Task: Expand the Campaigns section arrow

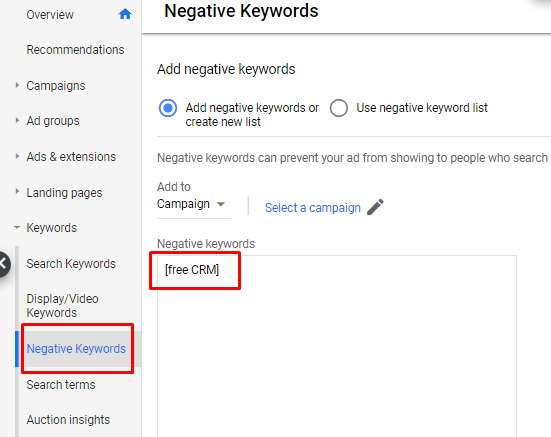Action: coord(17,85)
